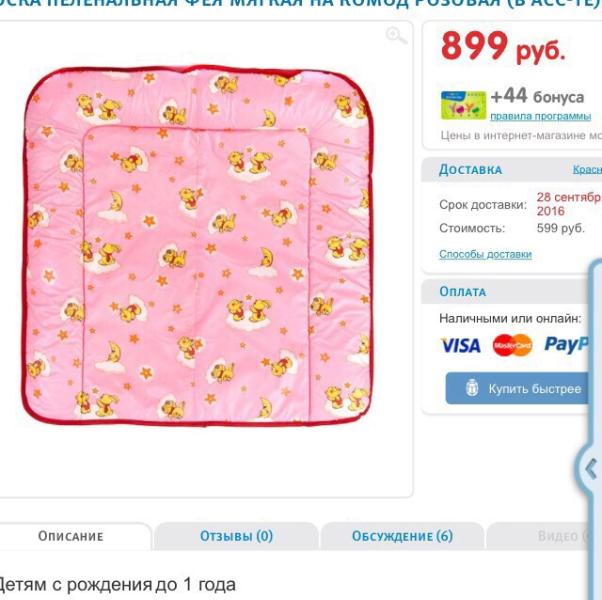
Task: Open the Обсуждение (6) tab
Action: (x=402, y=536)
